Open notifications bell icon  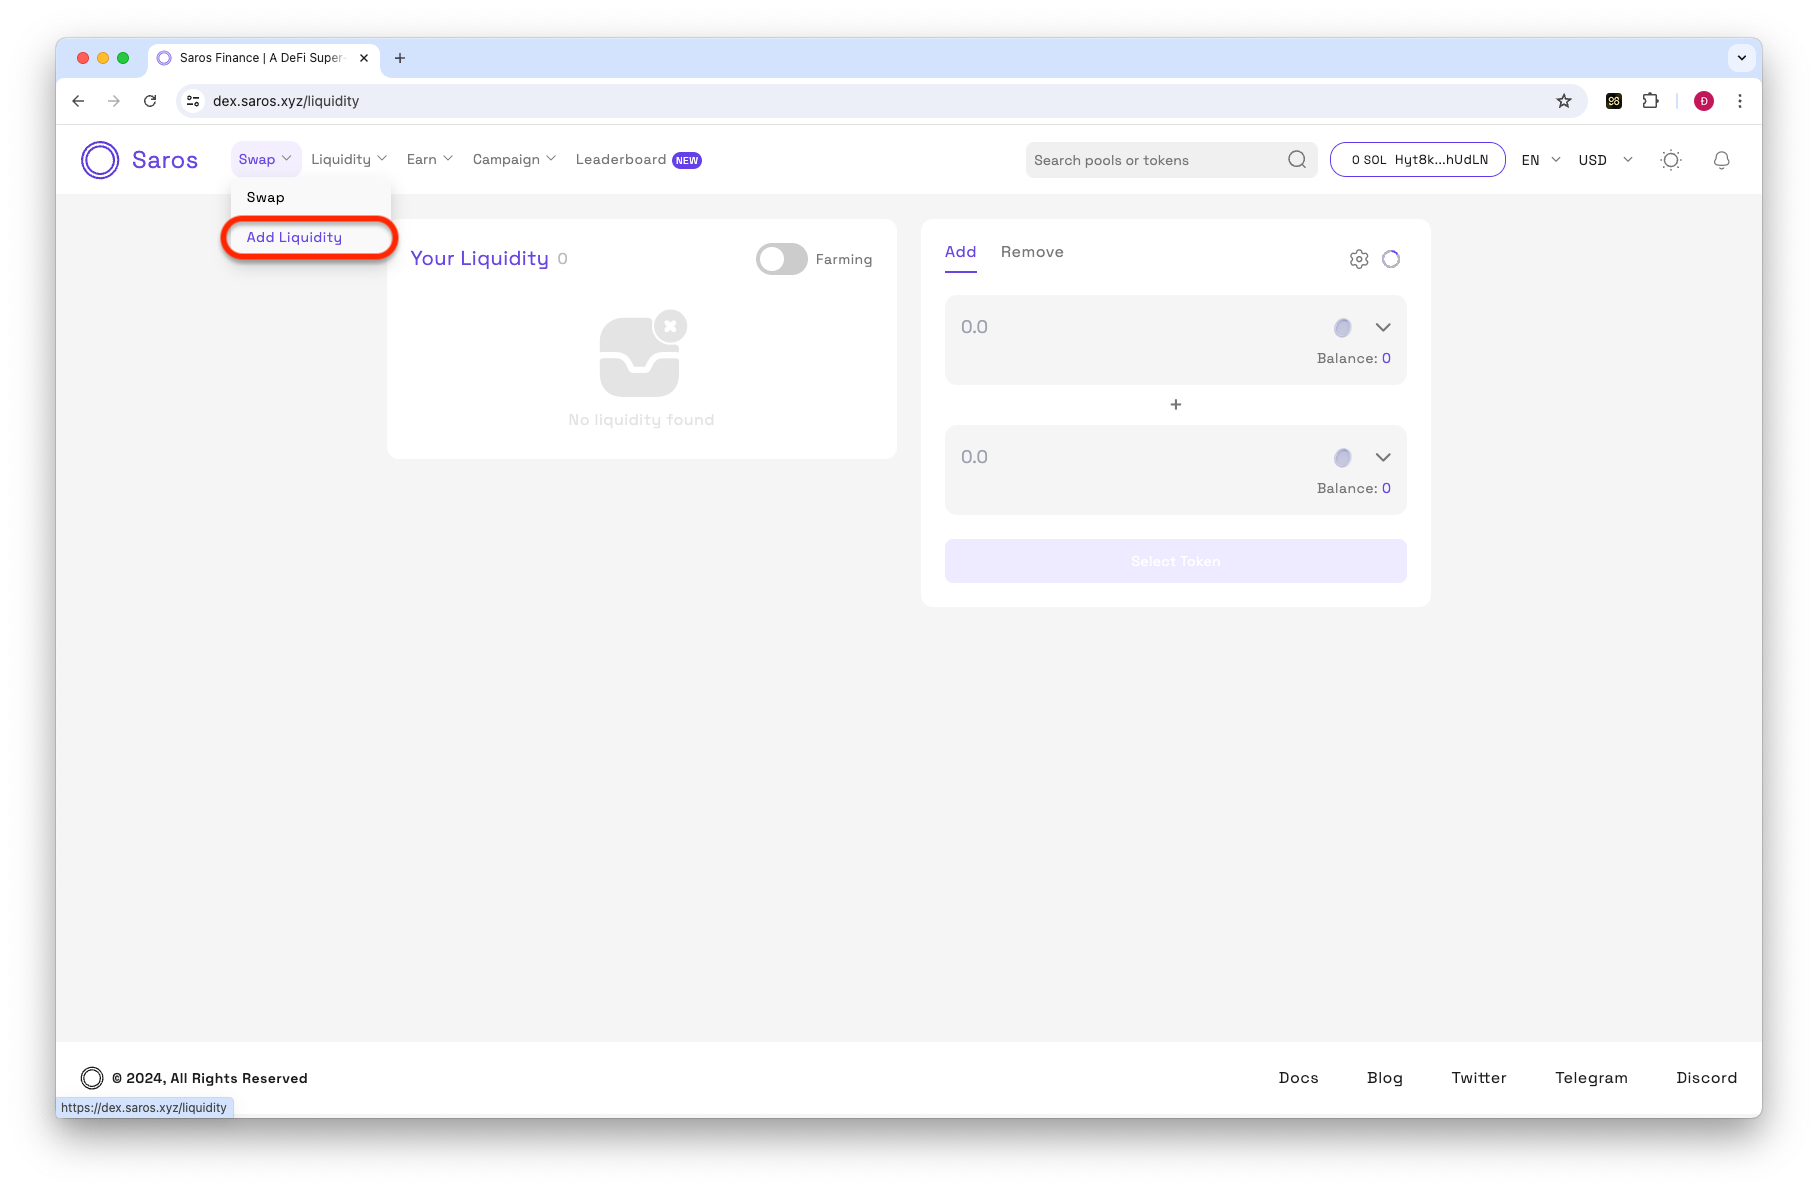pos(1721,160)
